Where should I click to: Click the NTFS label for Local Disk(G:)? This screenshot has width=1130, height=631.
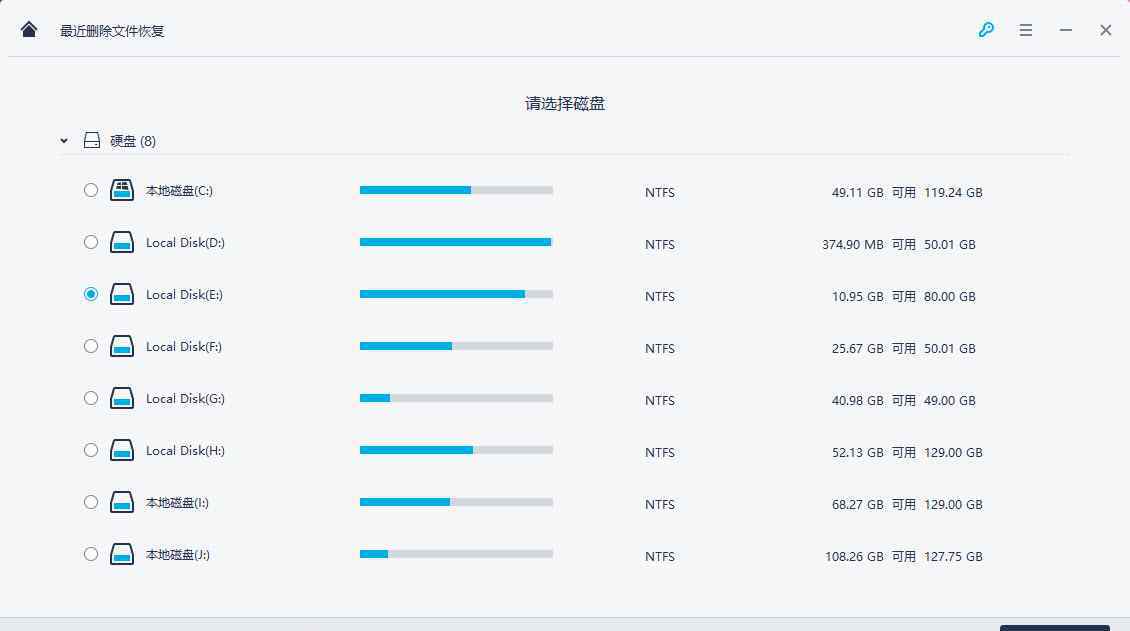pyautogui.click(x=660, y=400)
